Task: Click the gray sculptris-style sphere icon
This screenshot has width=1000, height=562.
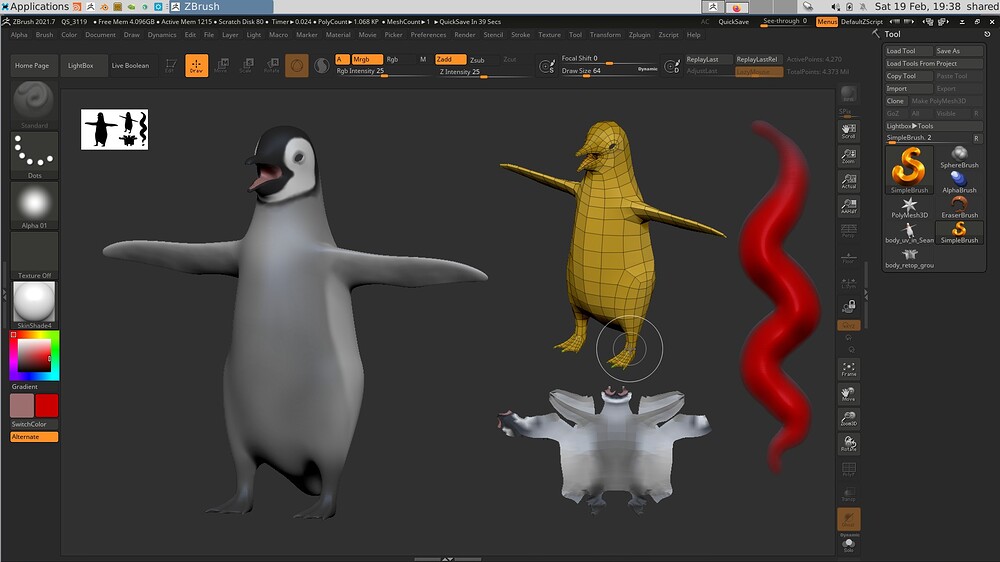Action: click(322, 65)
